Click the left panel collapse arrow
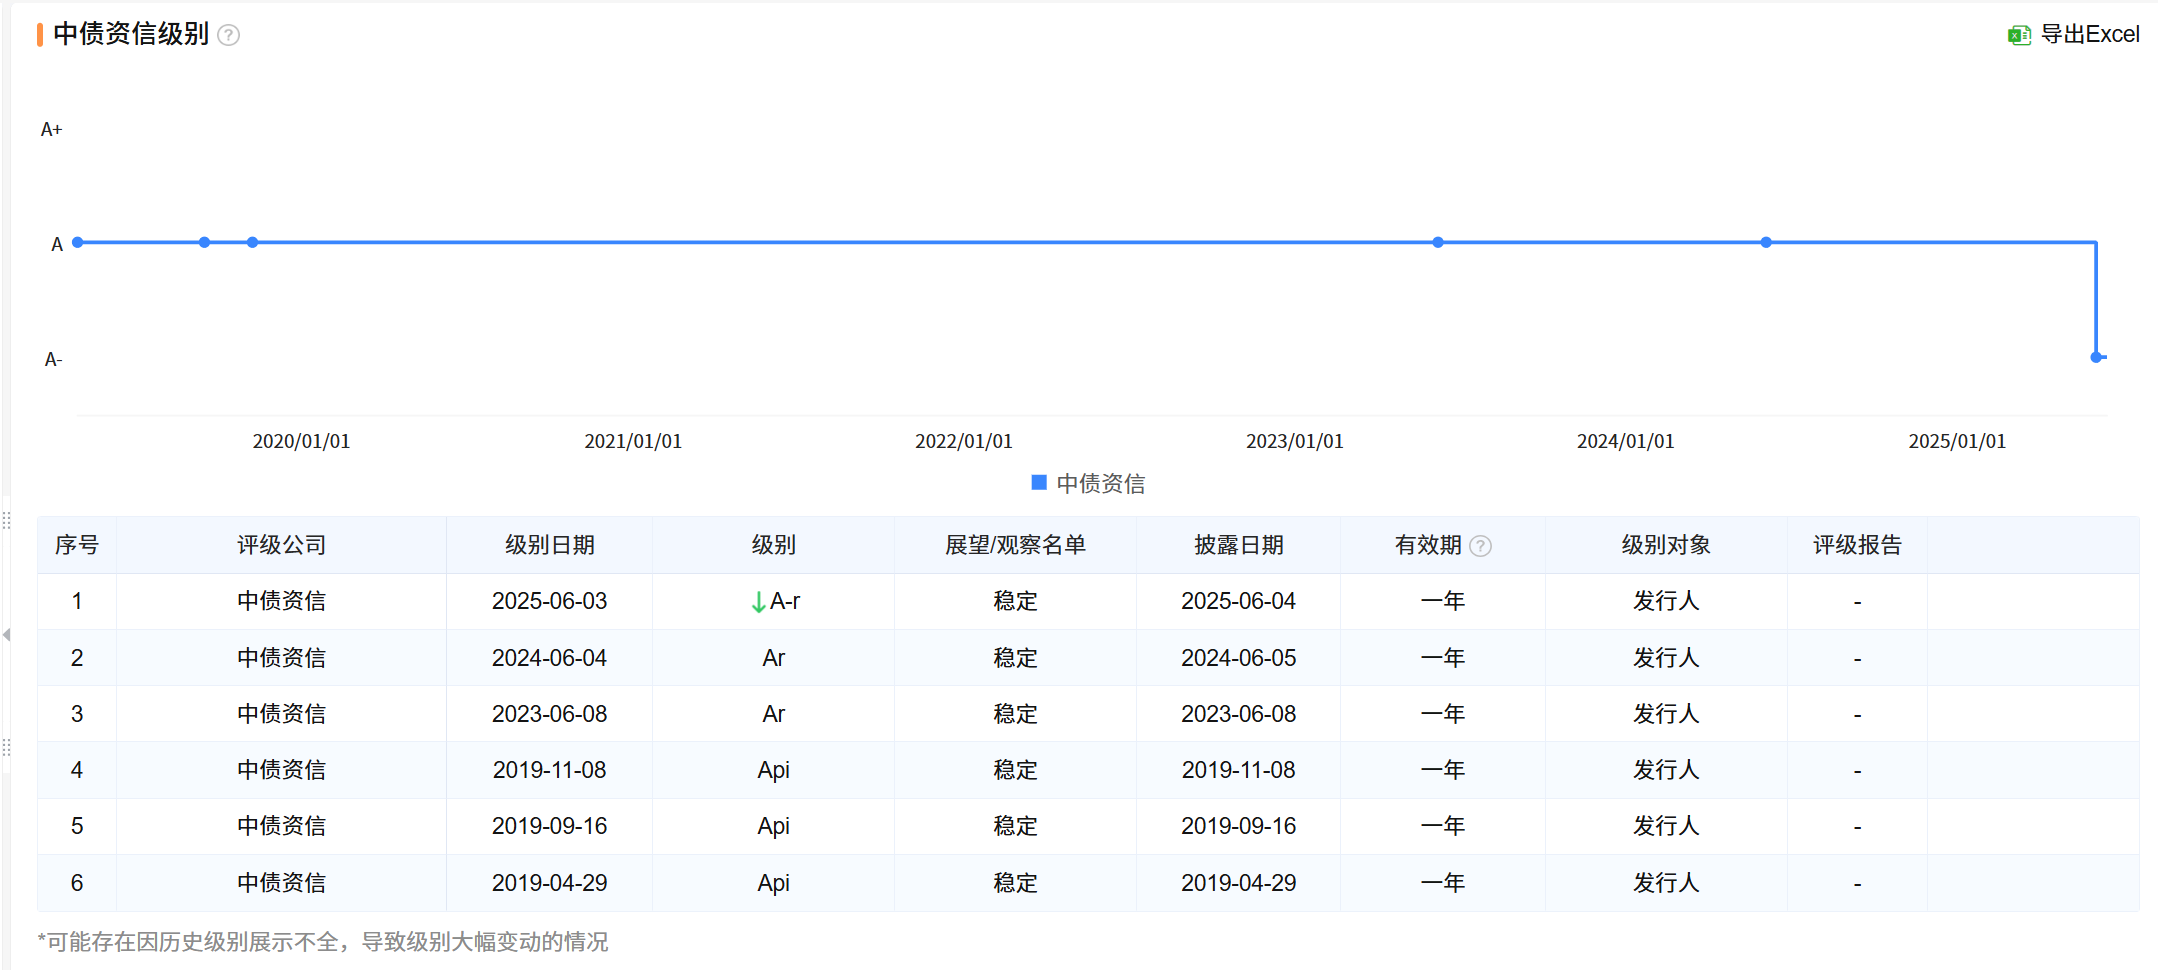2158x970 pixels. point(6,635)
